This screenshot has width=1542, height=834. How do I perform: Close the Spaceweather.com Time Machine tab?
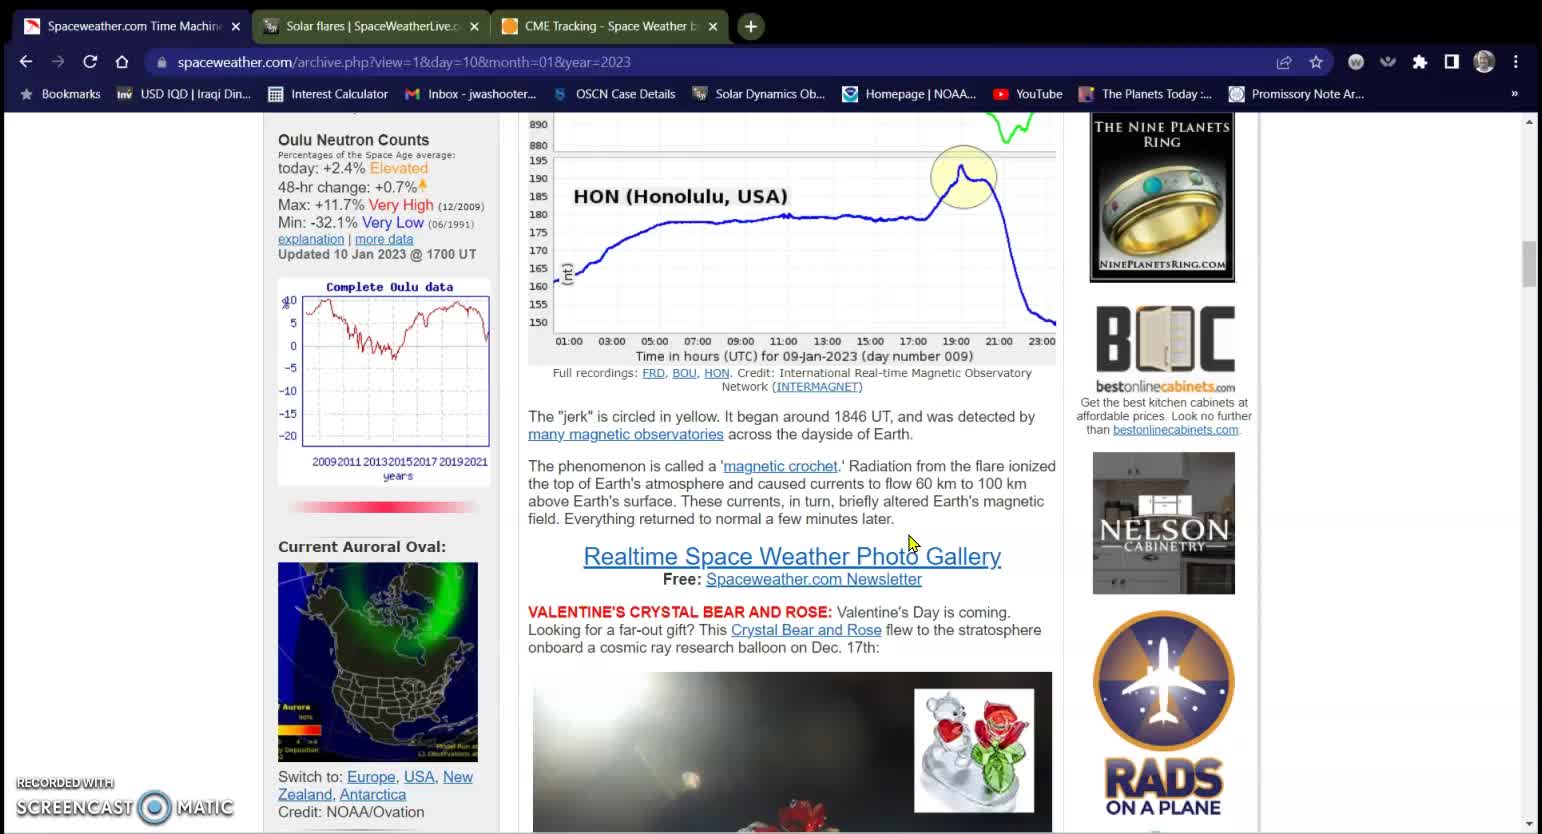[x=236, y=27]
